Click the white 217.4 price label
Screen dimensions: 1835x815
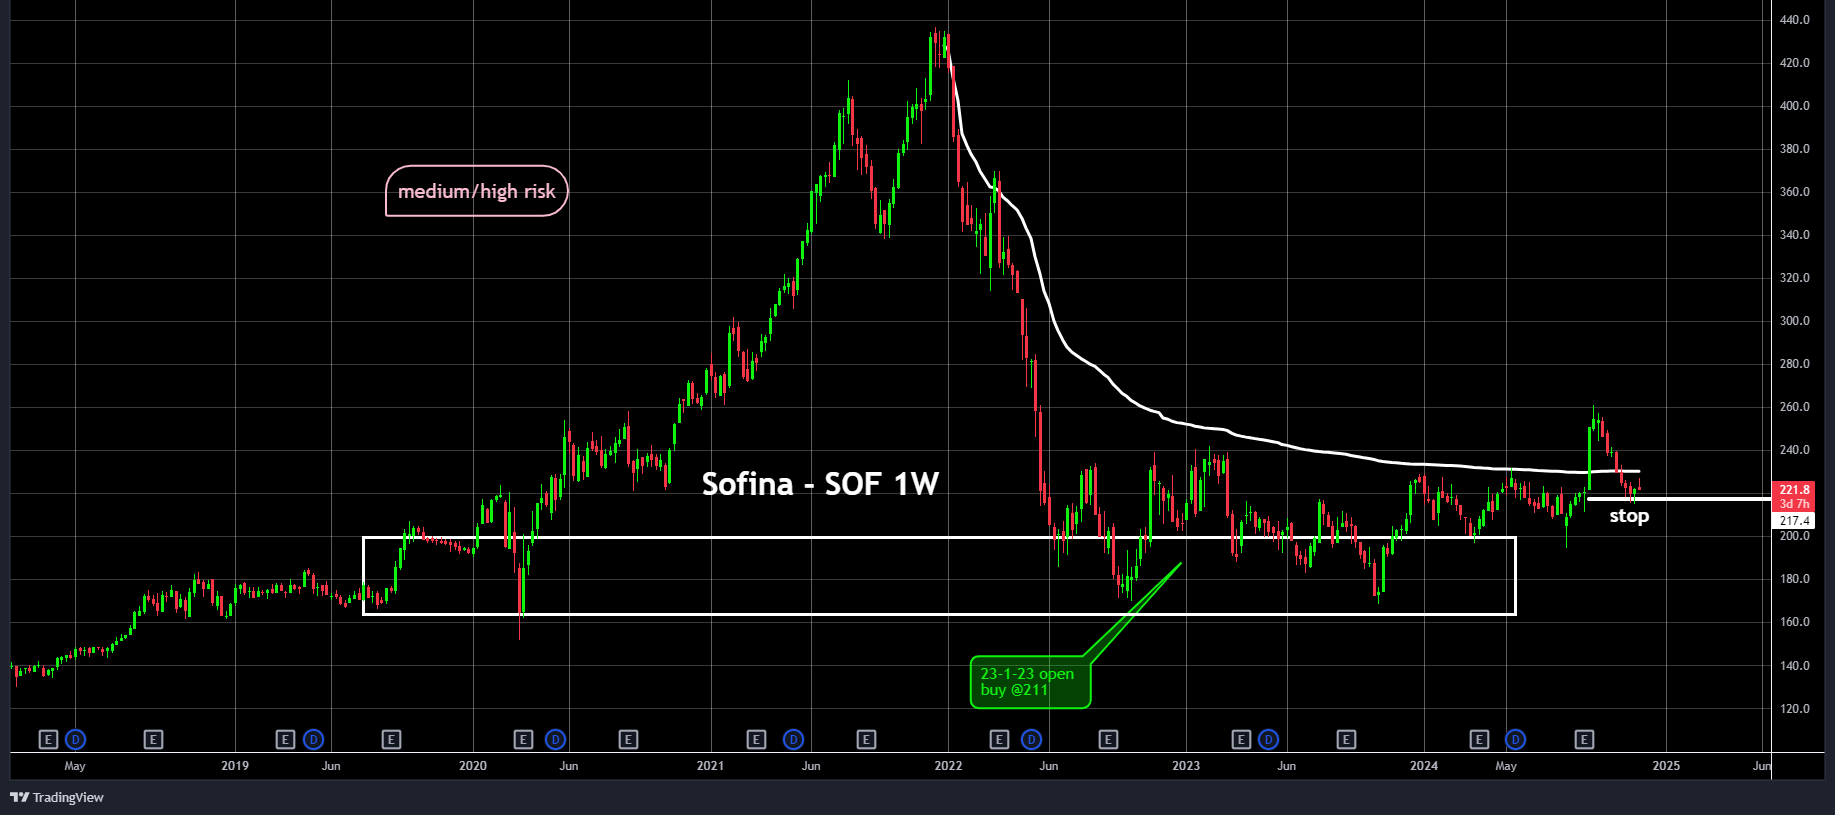pos(1794,521)
